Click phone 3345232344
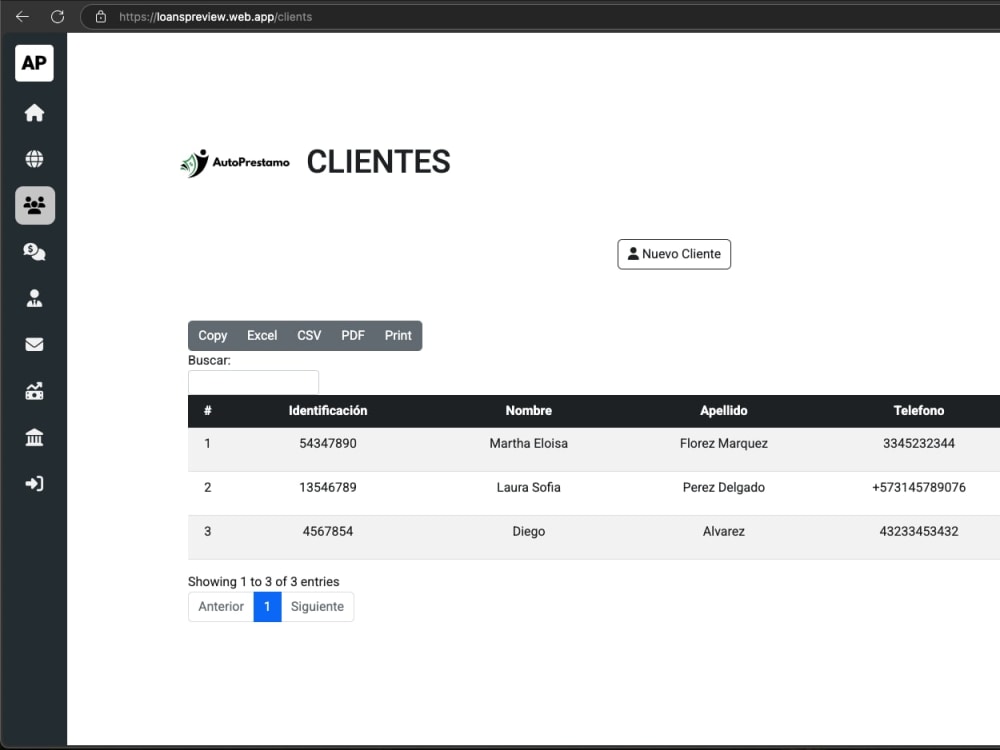 [x=918, y=443]
